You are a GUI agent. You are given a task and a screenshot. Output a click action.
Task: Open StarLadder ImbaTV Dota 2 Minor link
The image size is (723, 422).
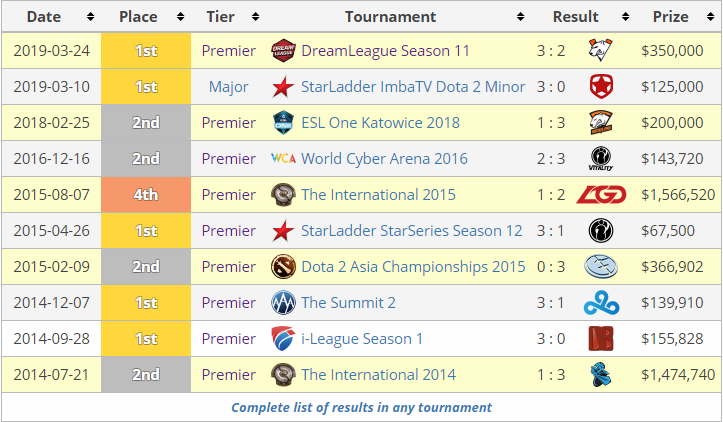click(413, 87)
